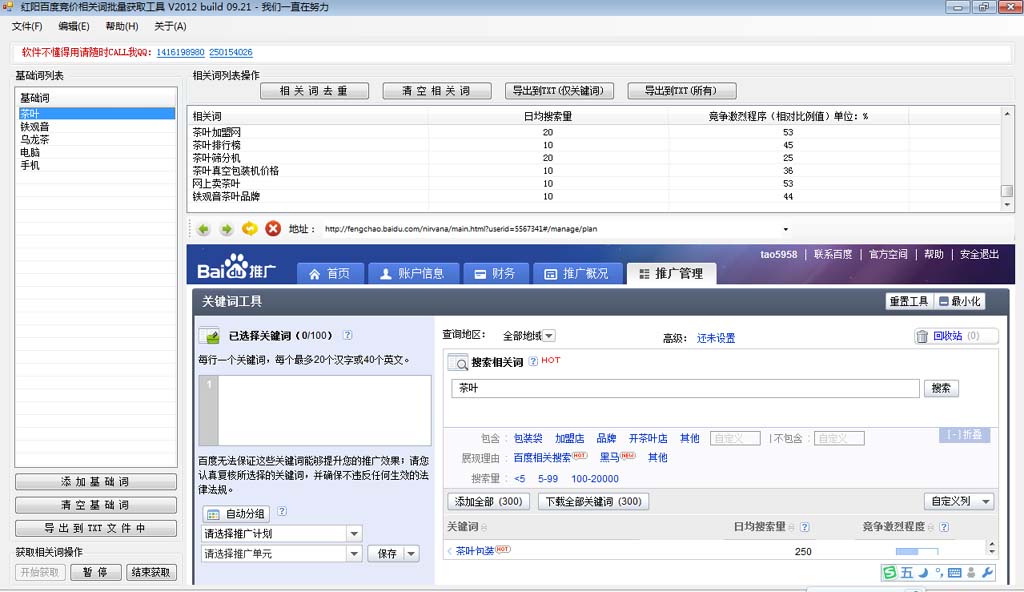This screenshot has height=592, width=1024.
Task: Collapse the filter panel with 折叠
Action: [x=965, y=435]
